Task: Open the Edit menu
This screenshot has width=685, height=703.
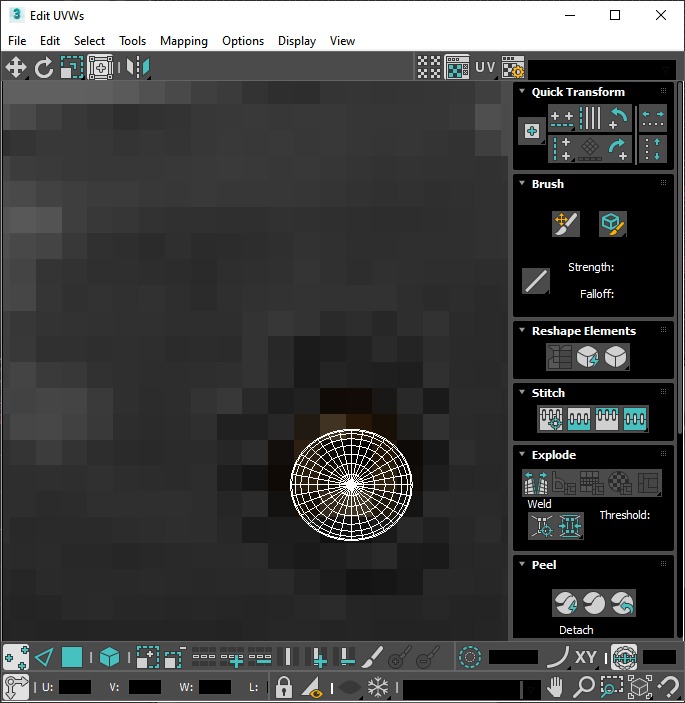Action: [50, 41]
